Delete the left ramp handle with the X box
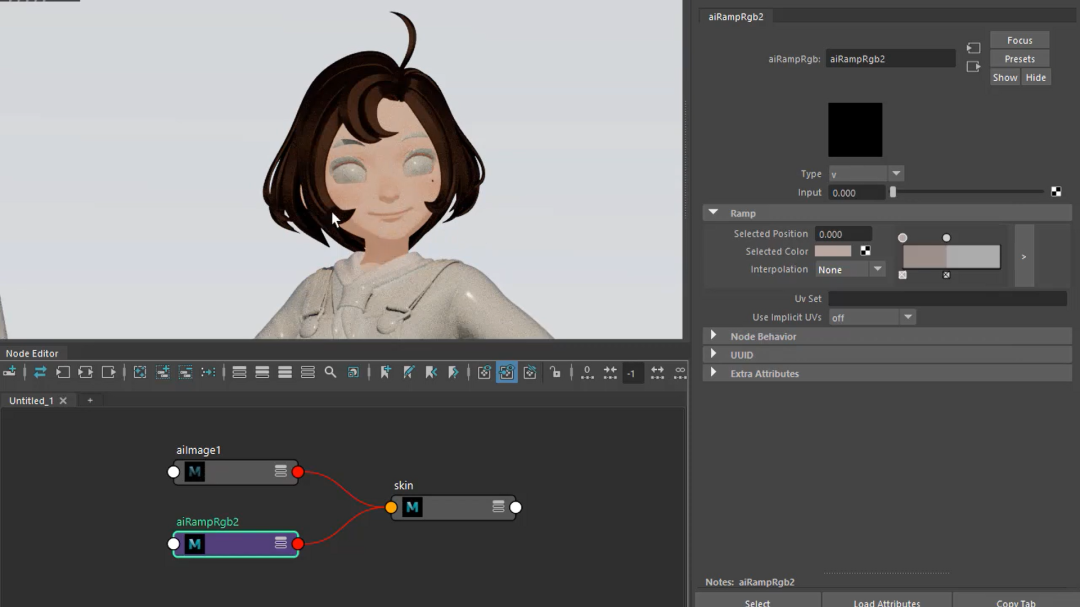The width and height of the screenshot is (1080, 607). pos(903,275)
